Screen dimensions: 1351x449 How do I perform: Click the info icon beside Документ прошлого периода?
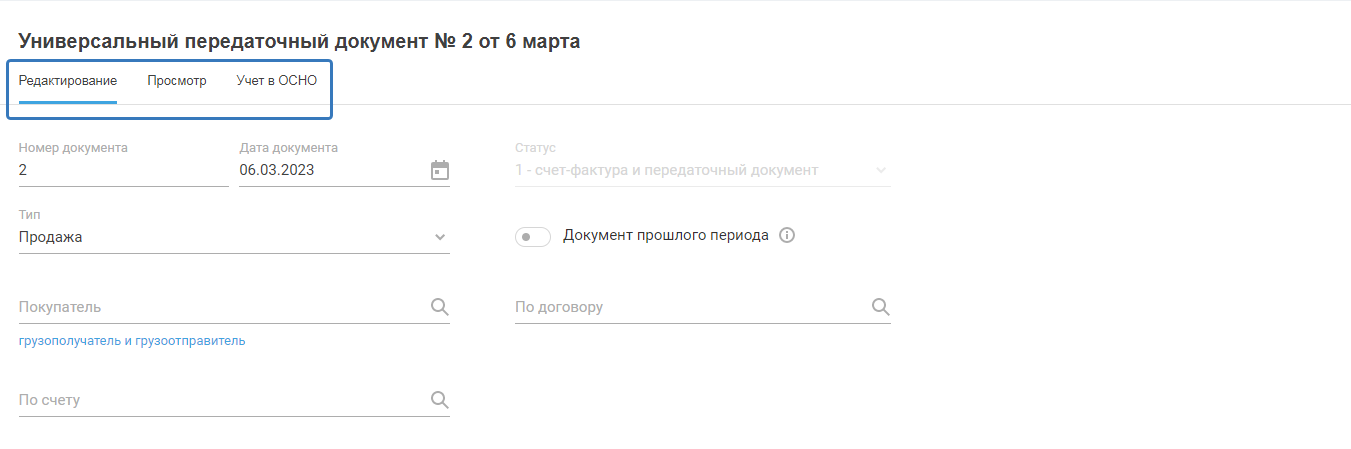click(786, 236)
